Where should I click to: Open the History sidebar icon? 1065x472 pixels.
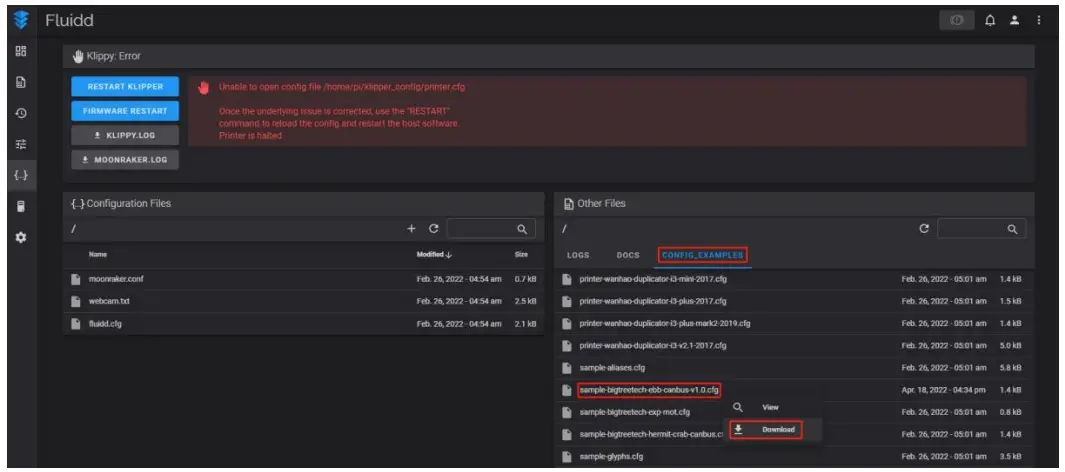tap(21, 113)
